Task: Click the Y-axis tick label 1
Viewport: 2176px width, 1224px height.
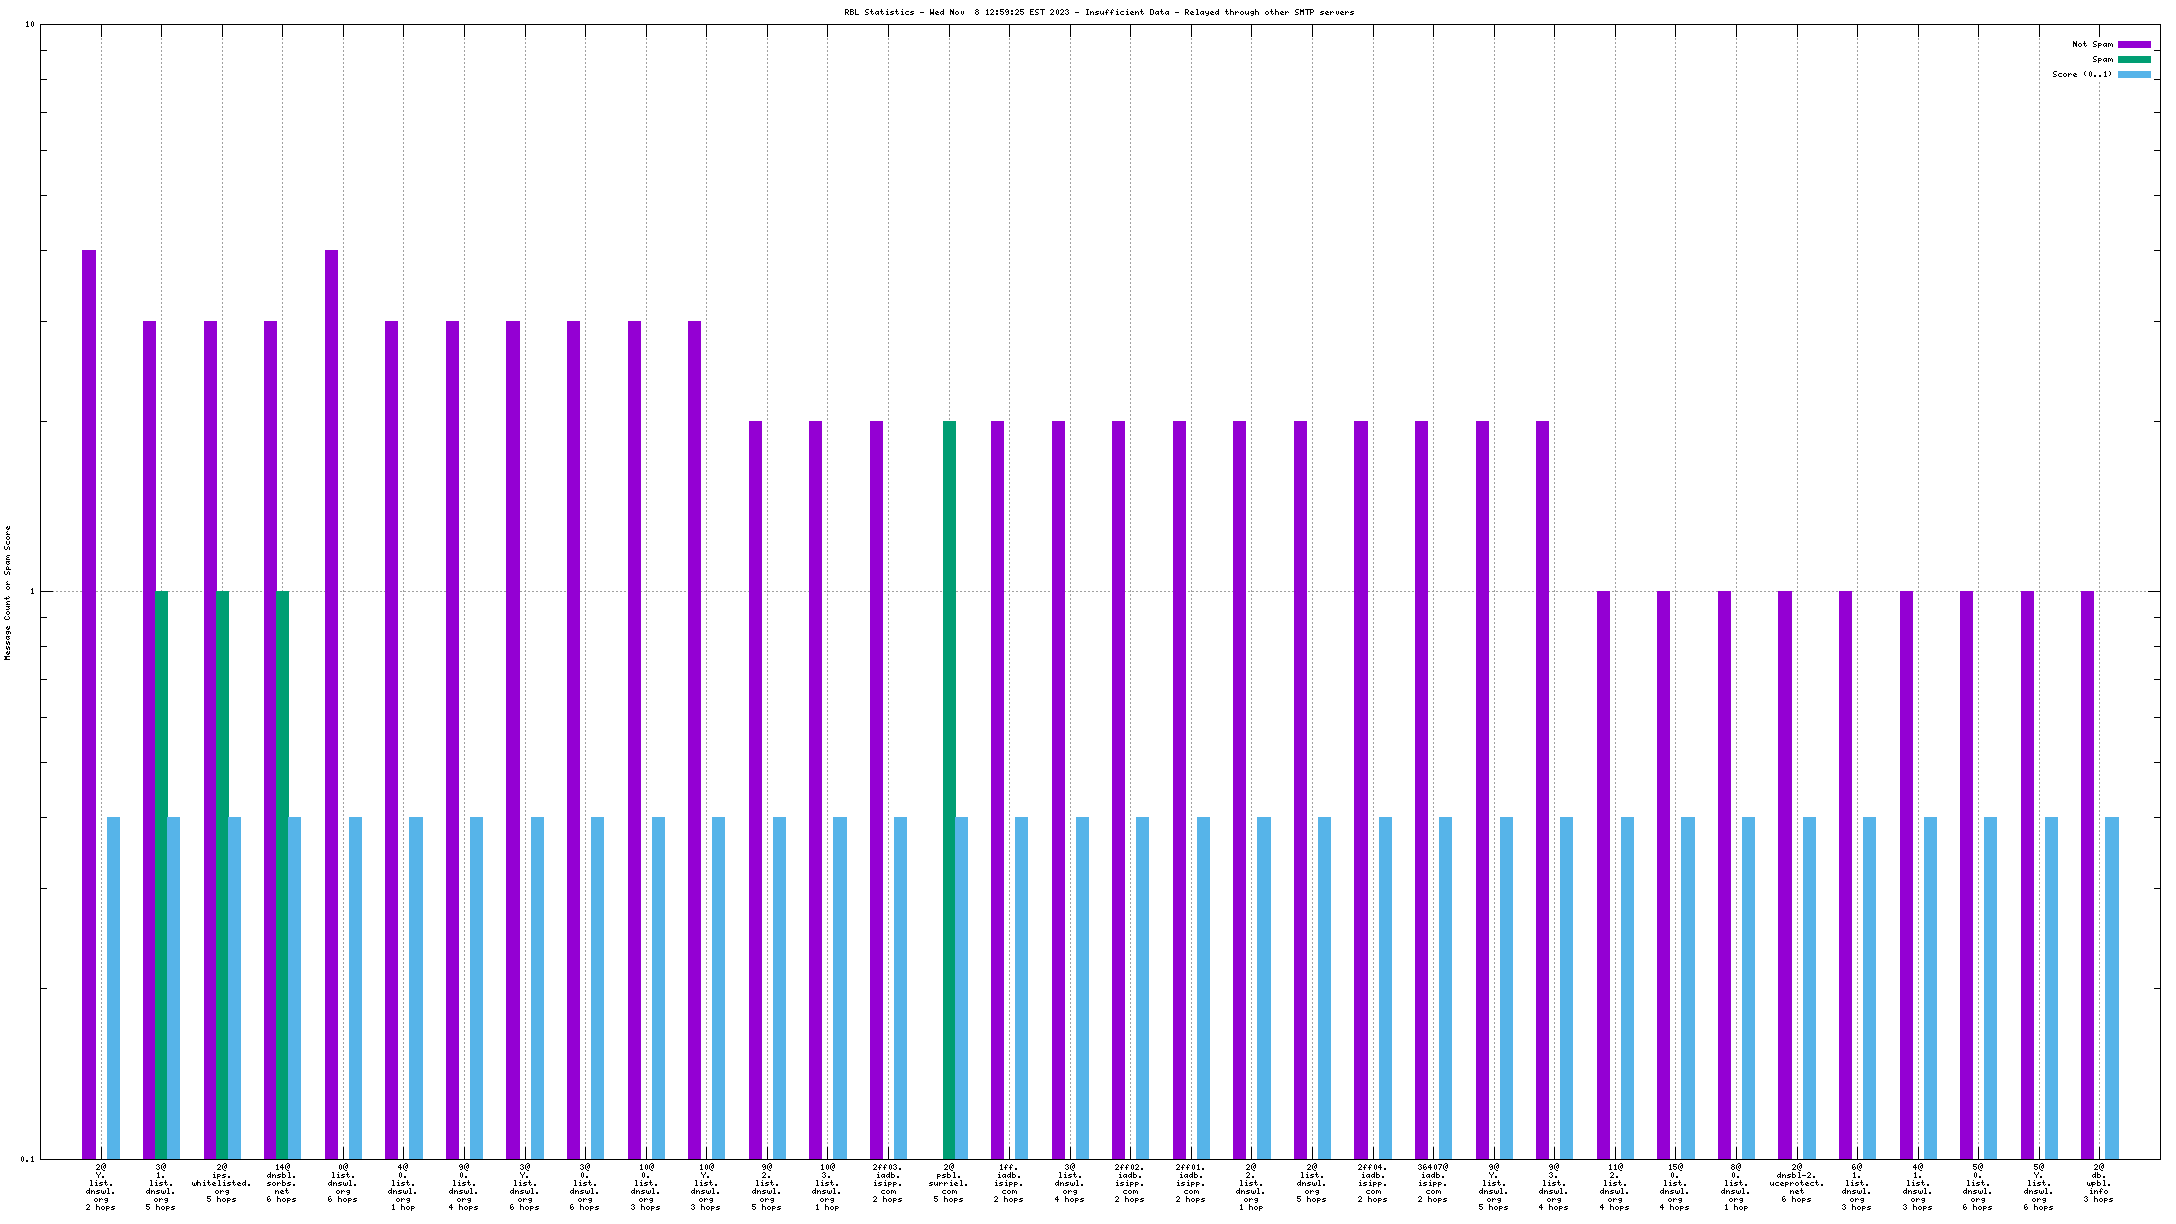Action: click(32, 592)
